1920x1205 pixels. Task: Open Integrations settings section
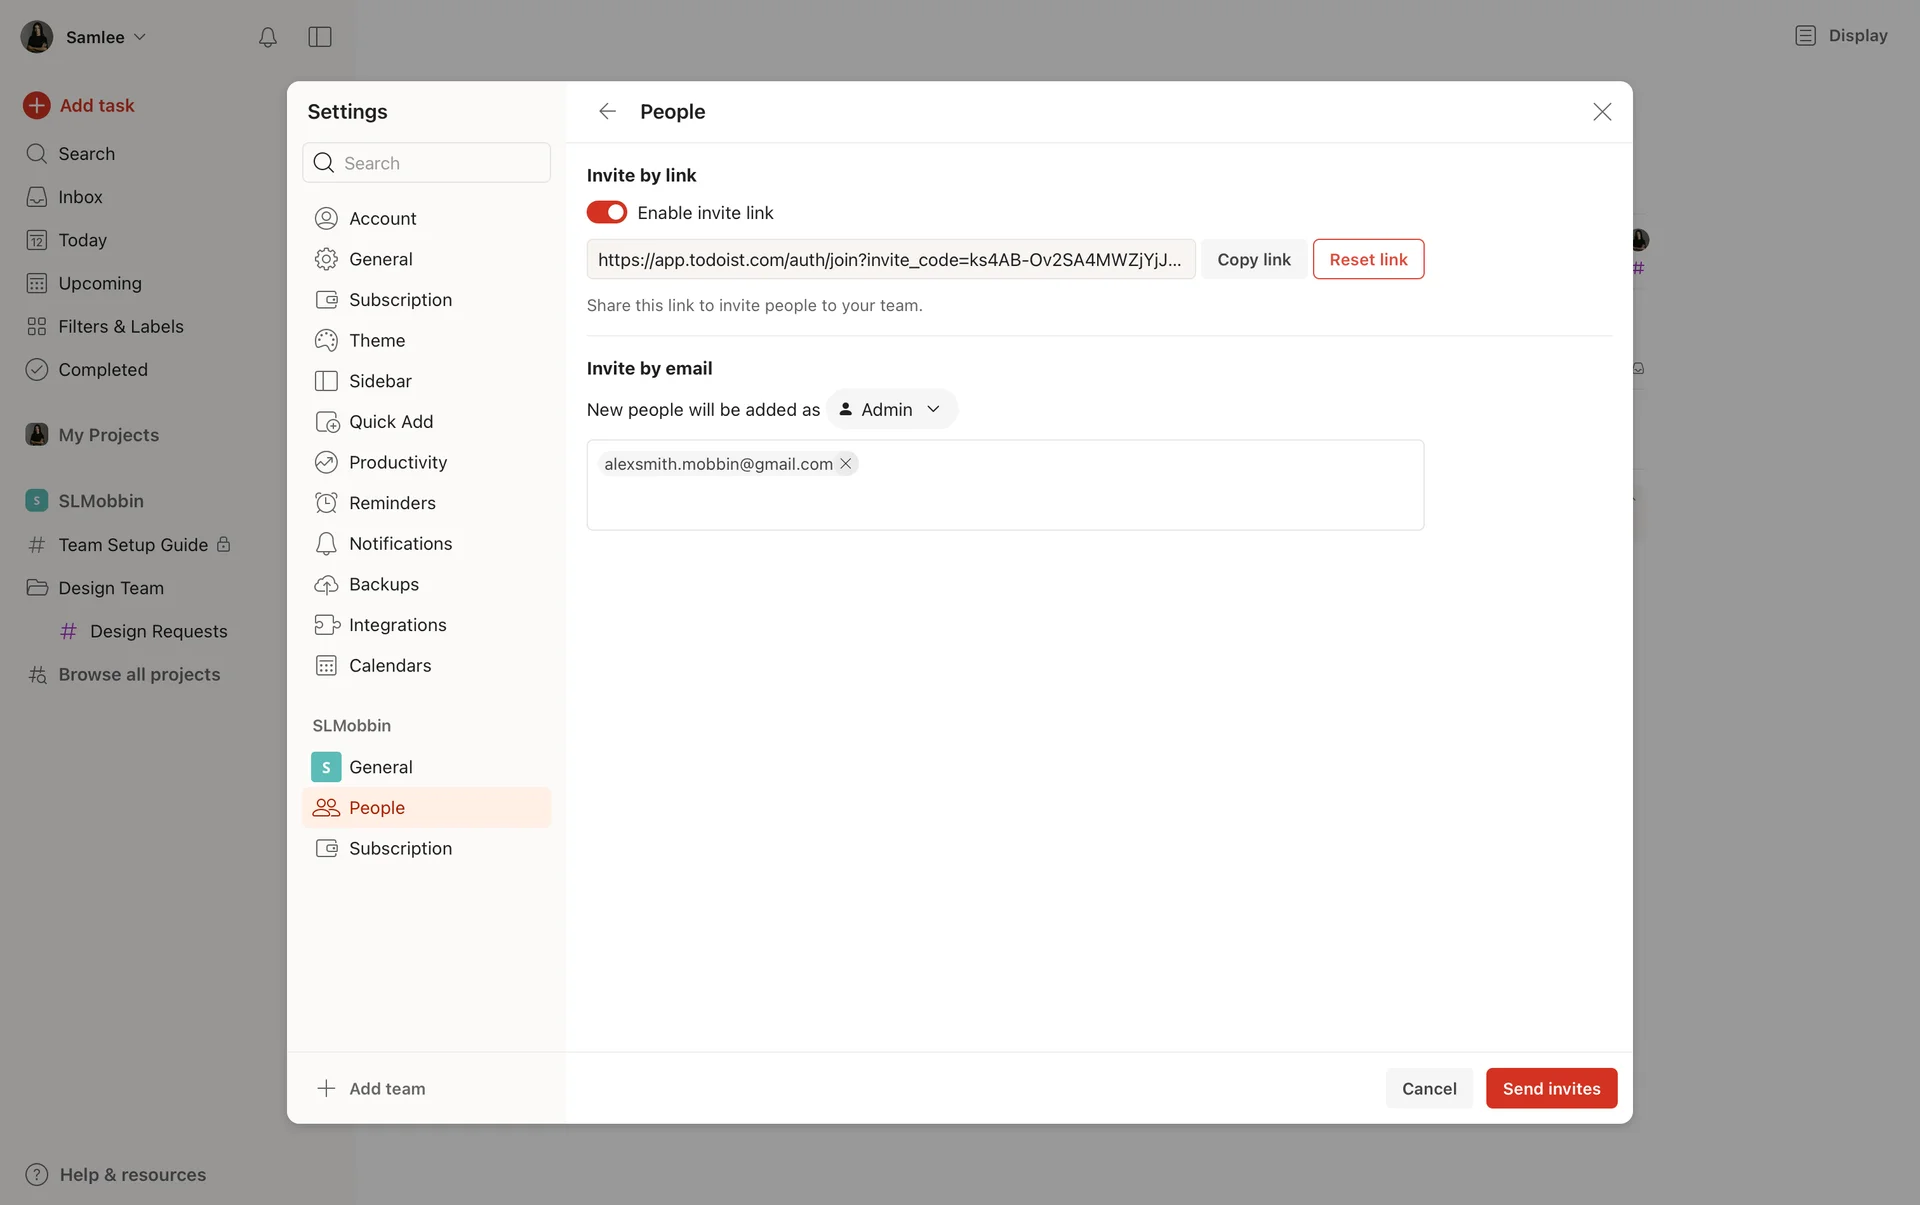pyautogui.click(x=397, y=625)
